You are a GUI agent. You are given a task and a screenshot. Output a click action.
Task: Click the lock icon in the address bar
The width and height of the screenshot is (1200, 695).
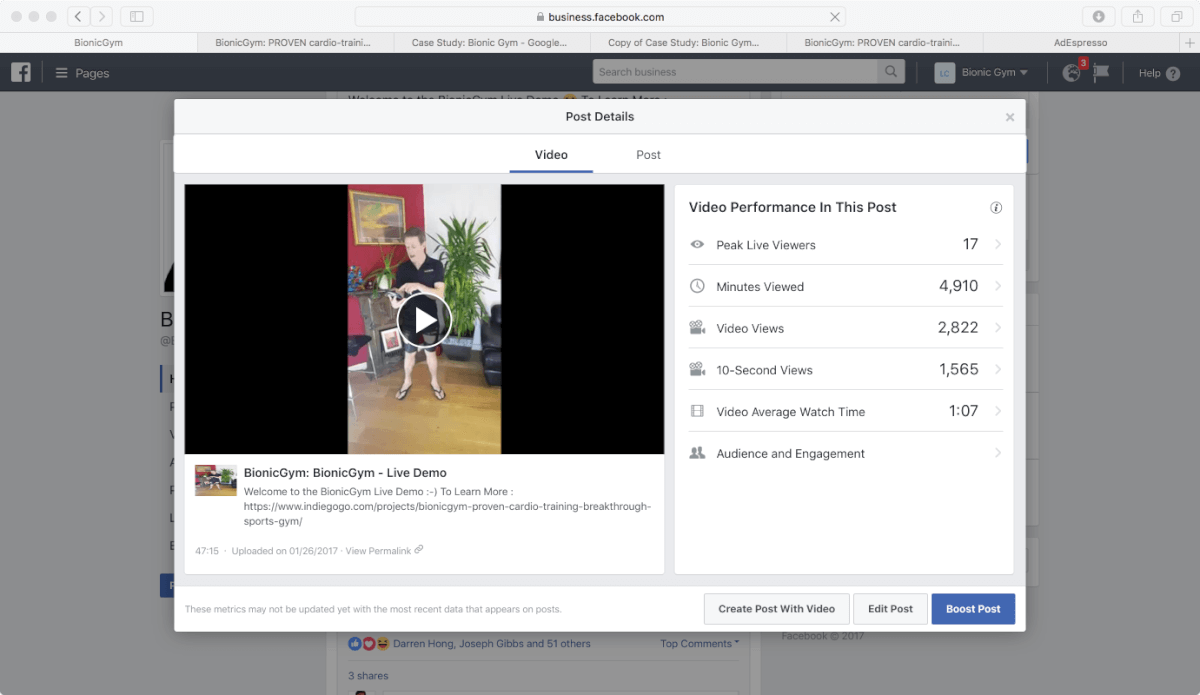coord(540,17)
